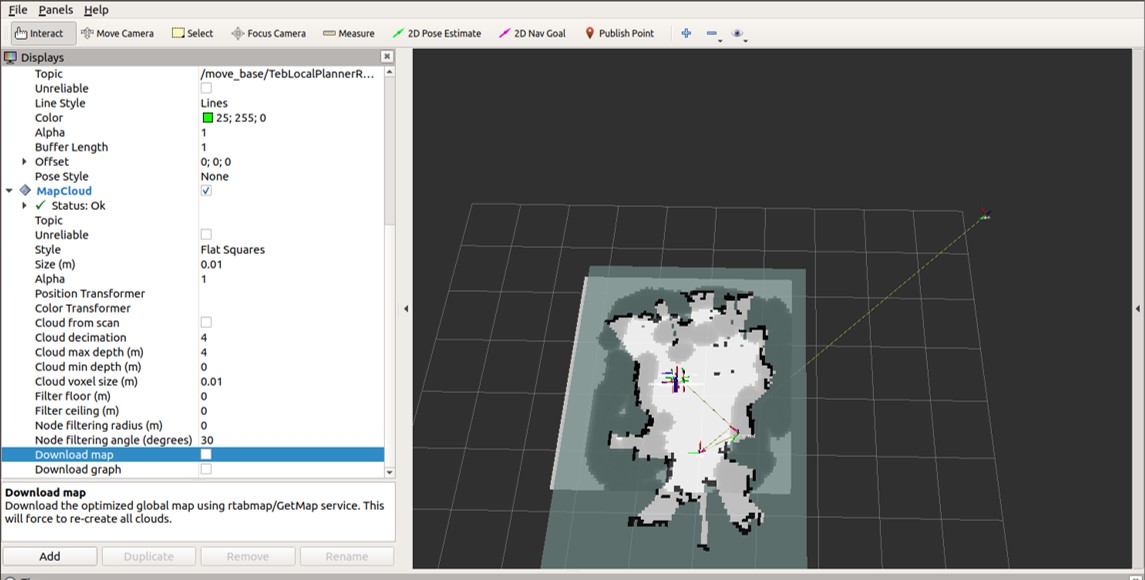Activate the Publish Point tool

(x=618, y=33)
